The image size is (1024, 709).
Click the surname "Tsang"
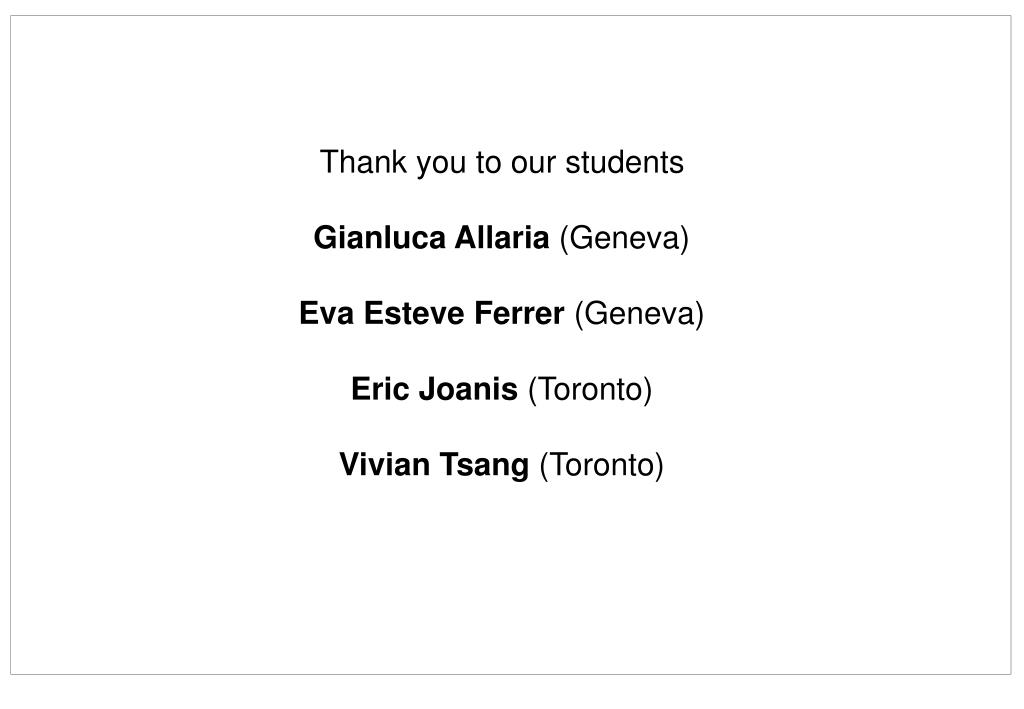(x=483, y=465)
